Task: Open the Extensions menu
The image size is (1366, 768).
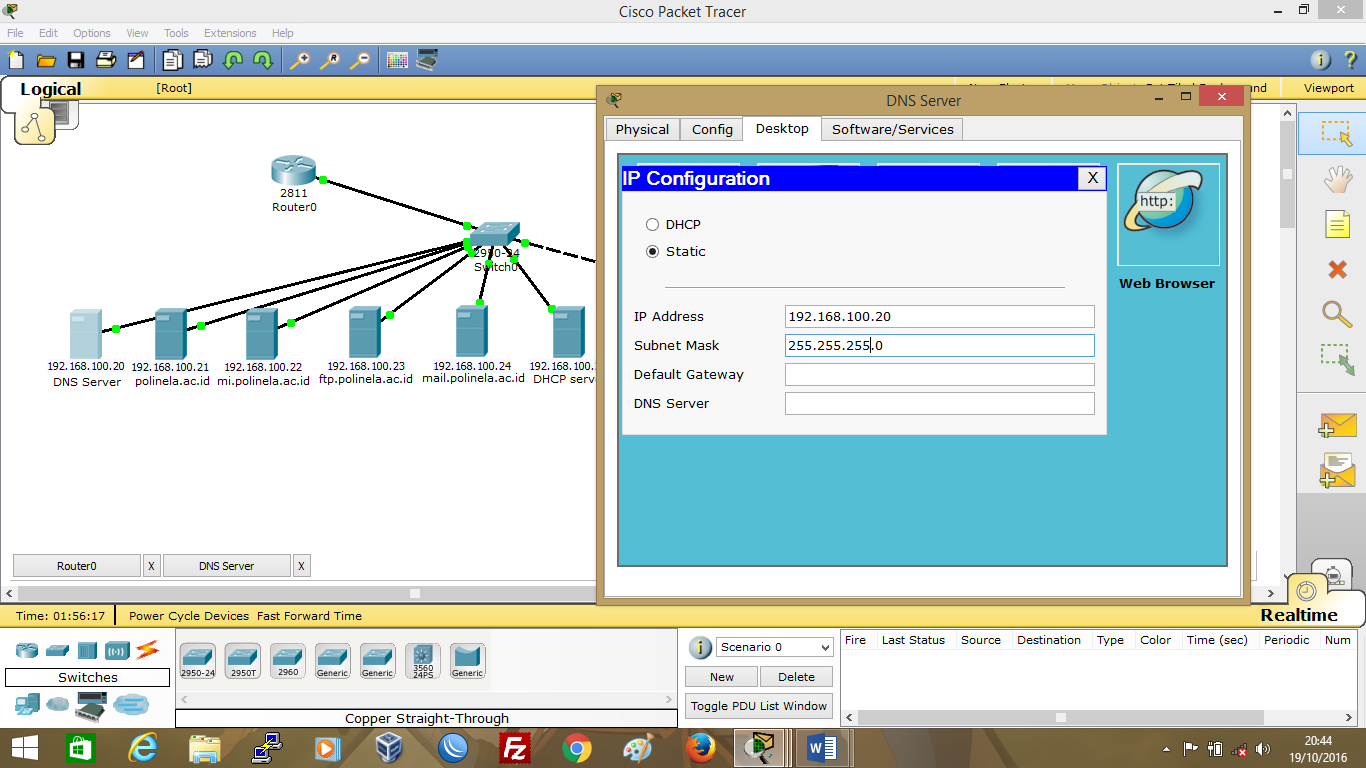Action: 230,33
